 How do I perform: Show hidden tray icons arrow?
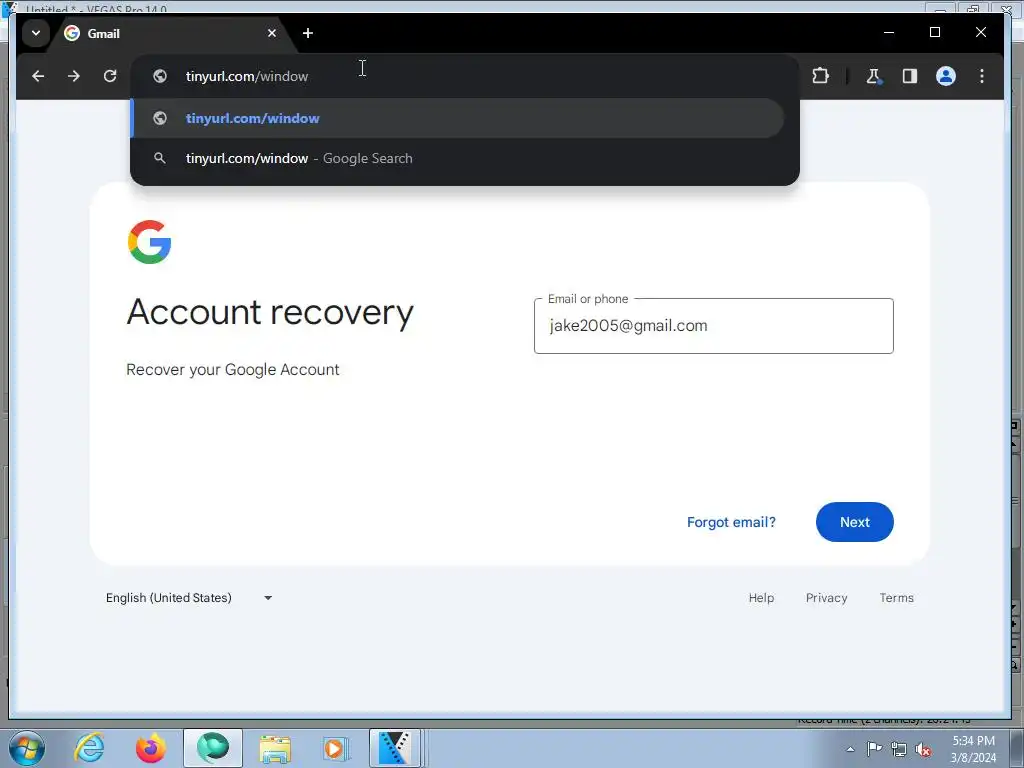pos(850,749)
